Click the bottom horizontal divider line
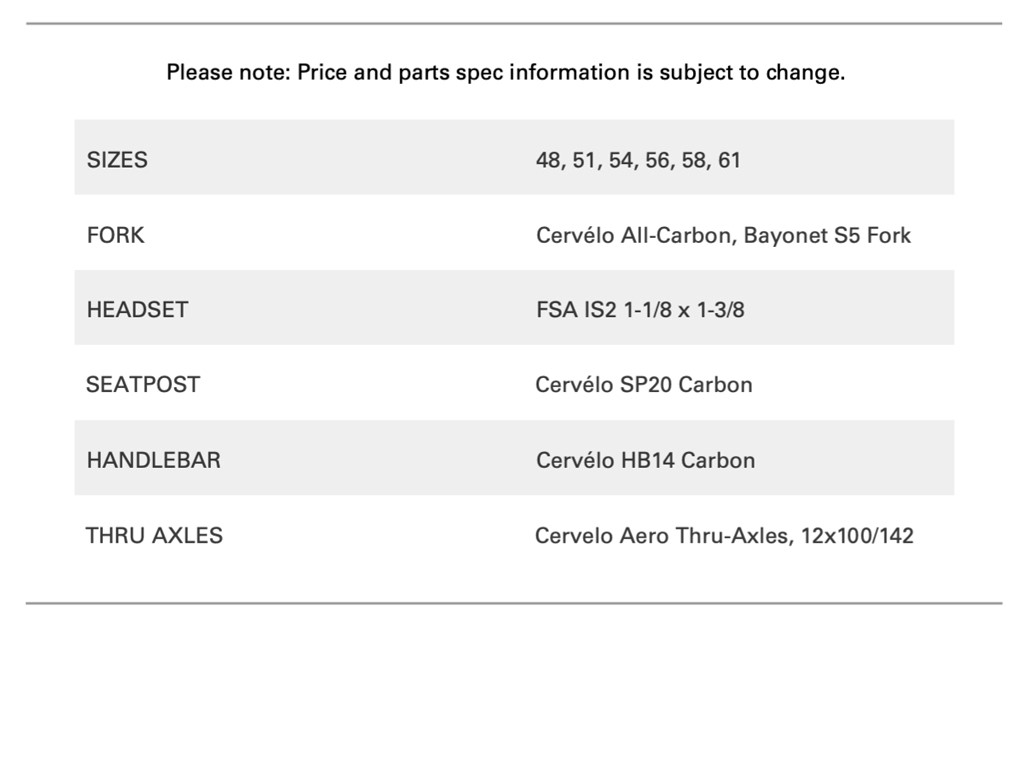1024x768 pixels. (513, 603)
